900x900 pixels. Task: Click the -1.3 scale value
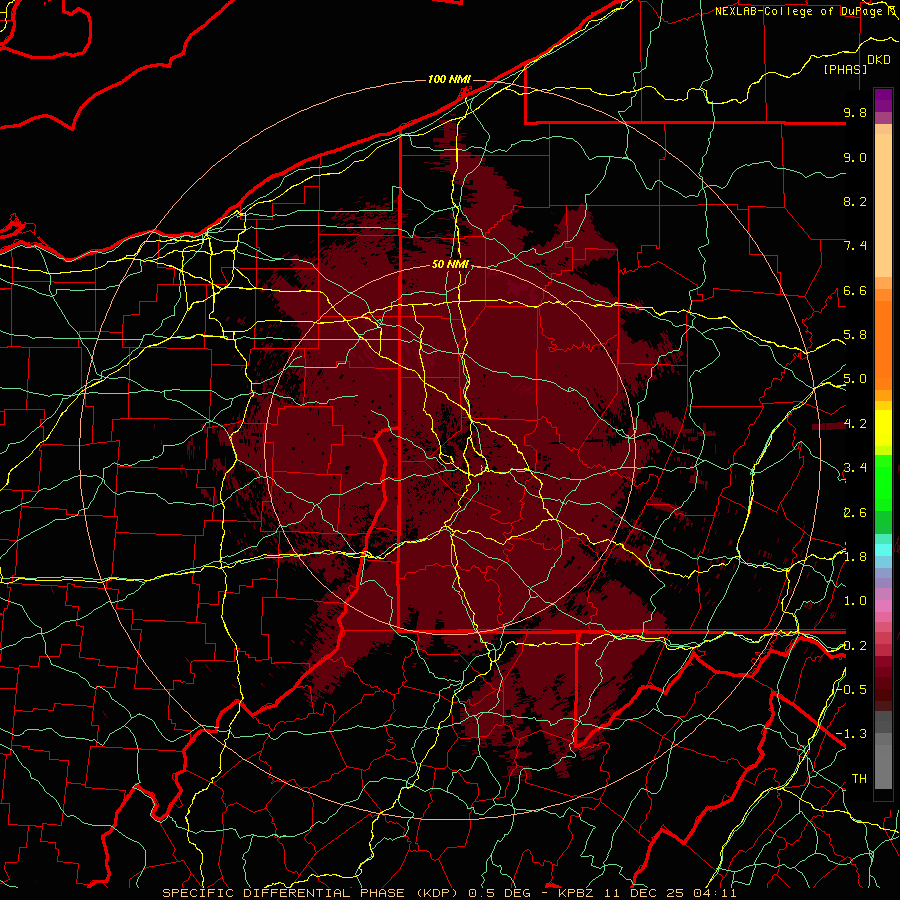coord(852,734)
